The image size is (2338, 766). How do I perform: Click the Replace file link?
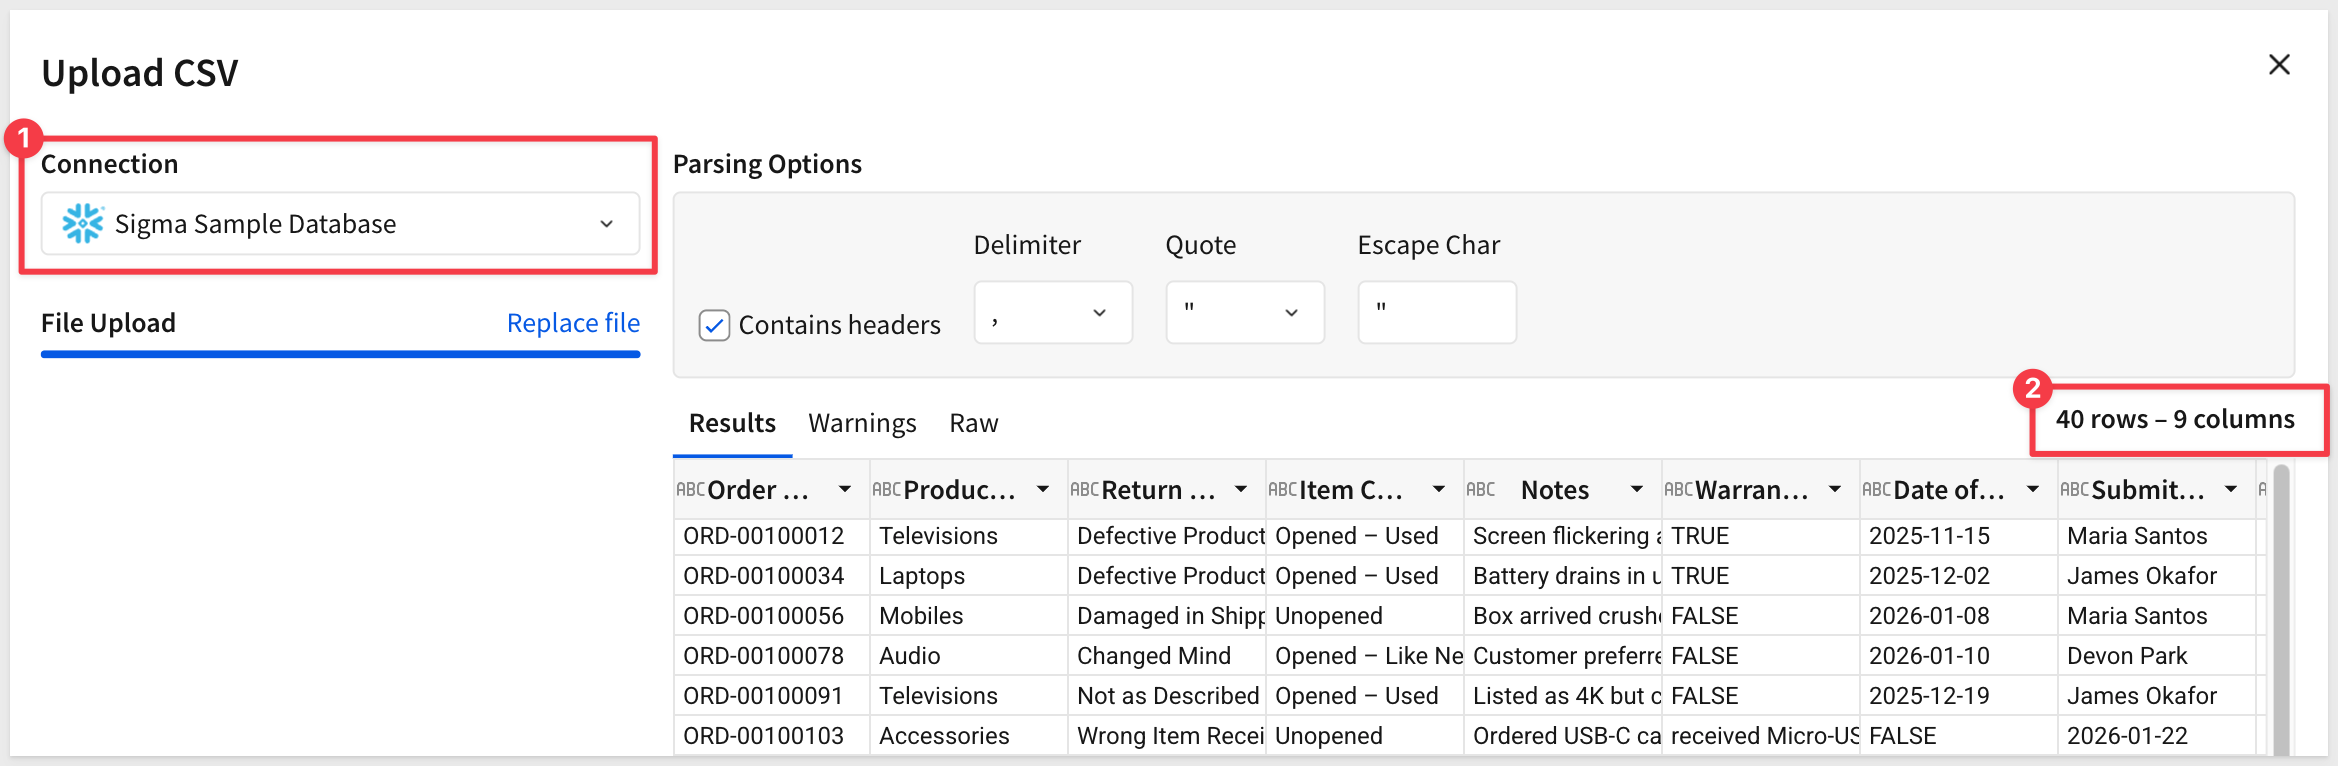coord(573,323)
